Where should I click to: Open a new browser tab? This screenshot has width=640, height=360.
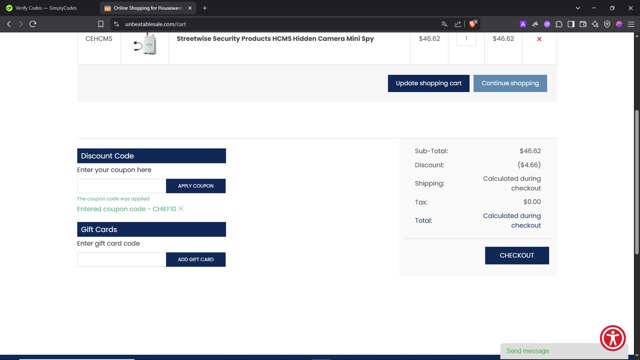coord(204,8)
